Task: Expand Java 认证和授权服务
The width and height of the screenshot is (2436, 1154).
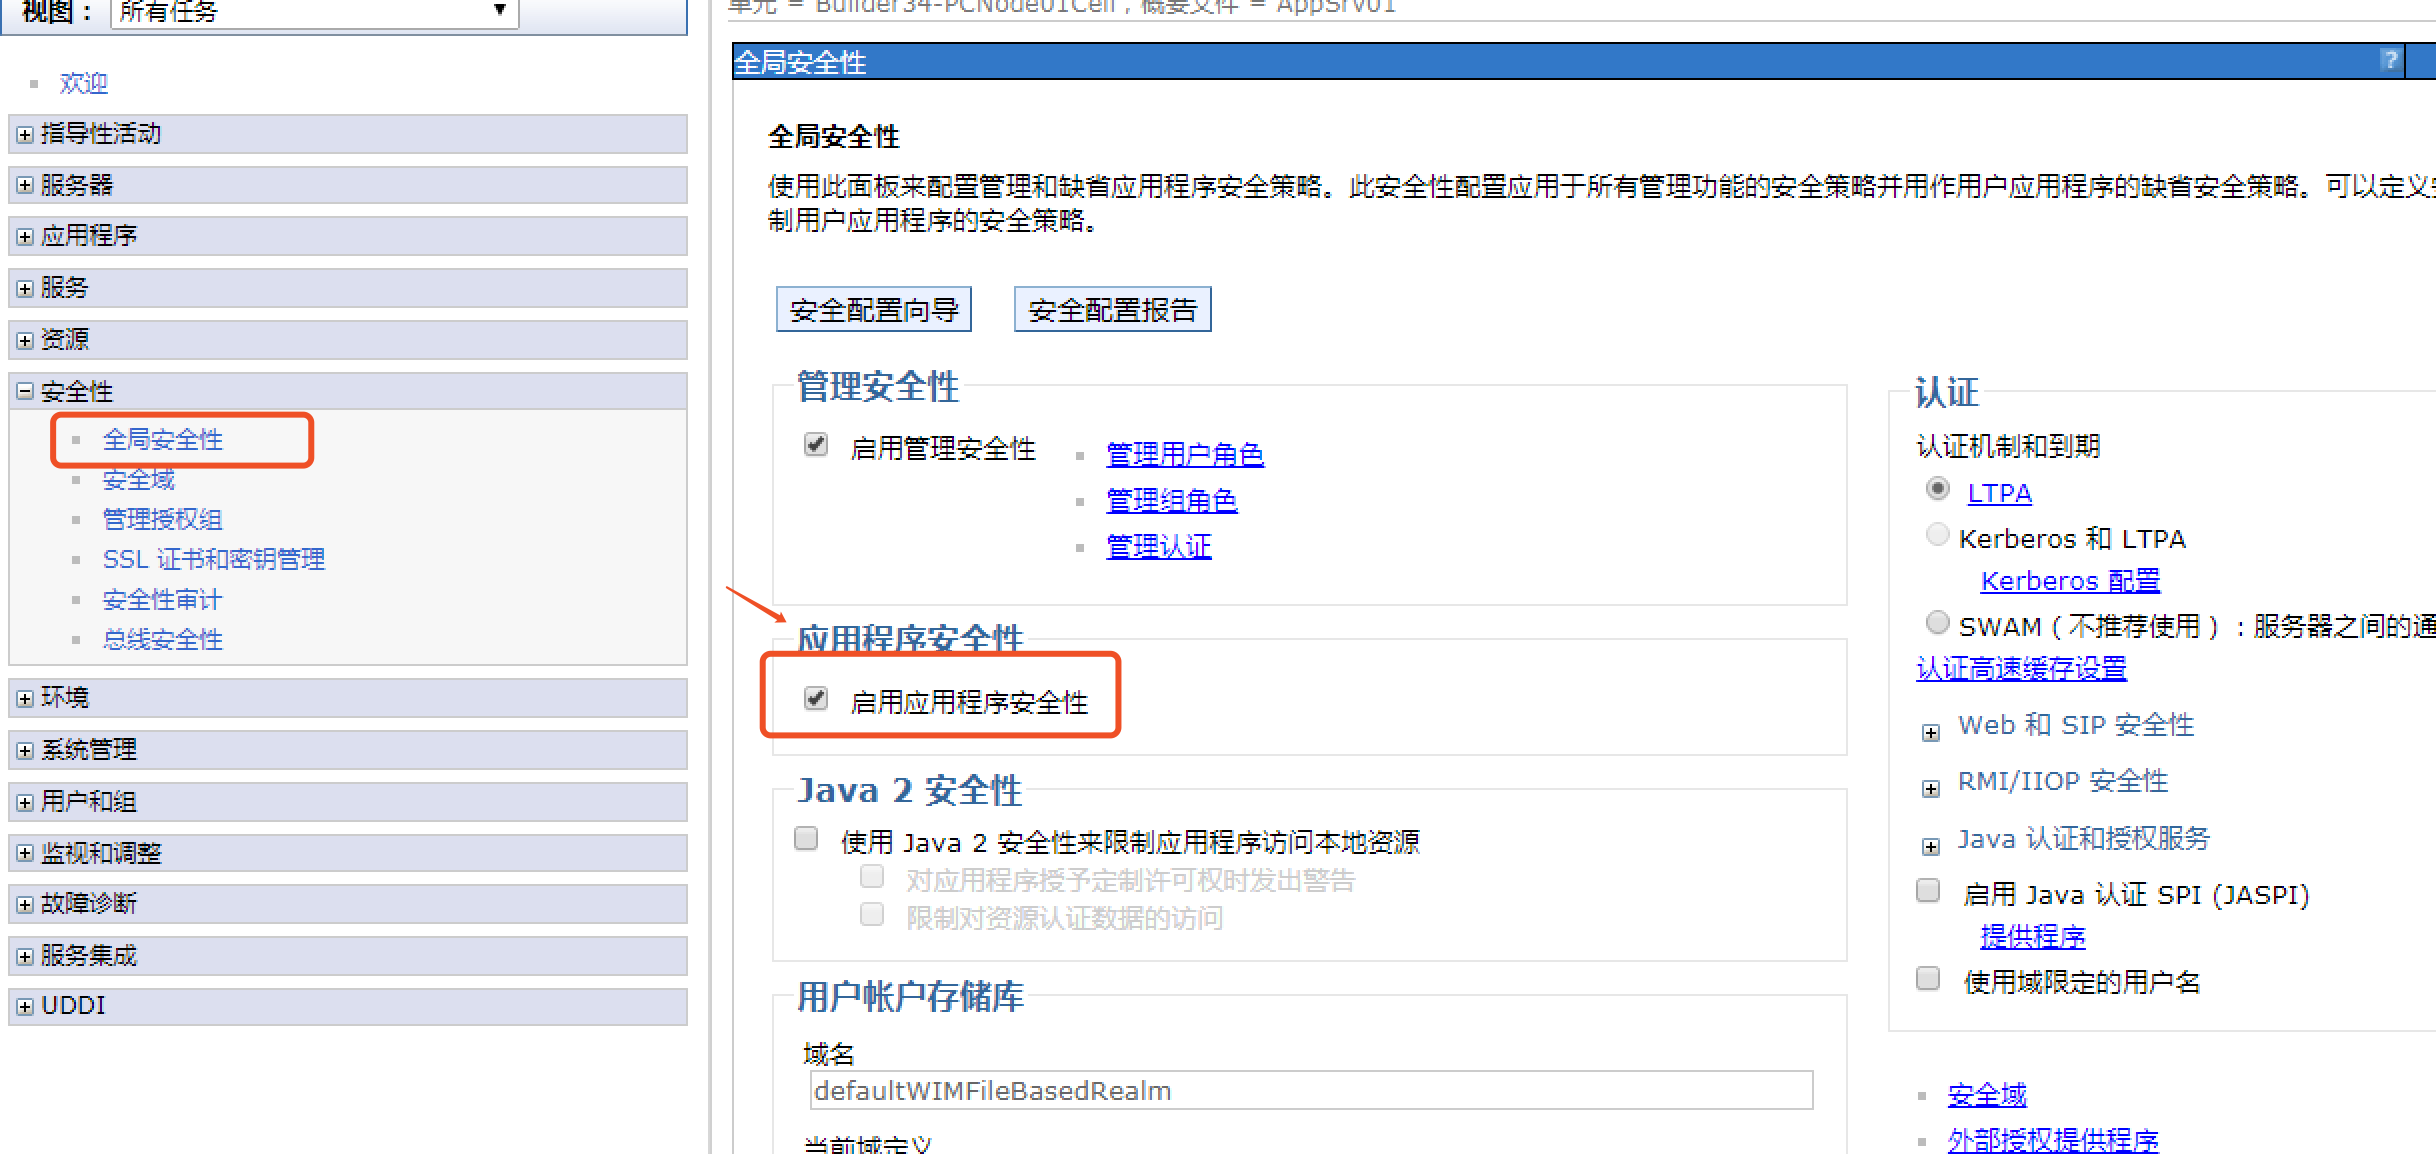Action: click(1931, 847)
